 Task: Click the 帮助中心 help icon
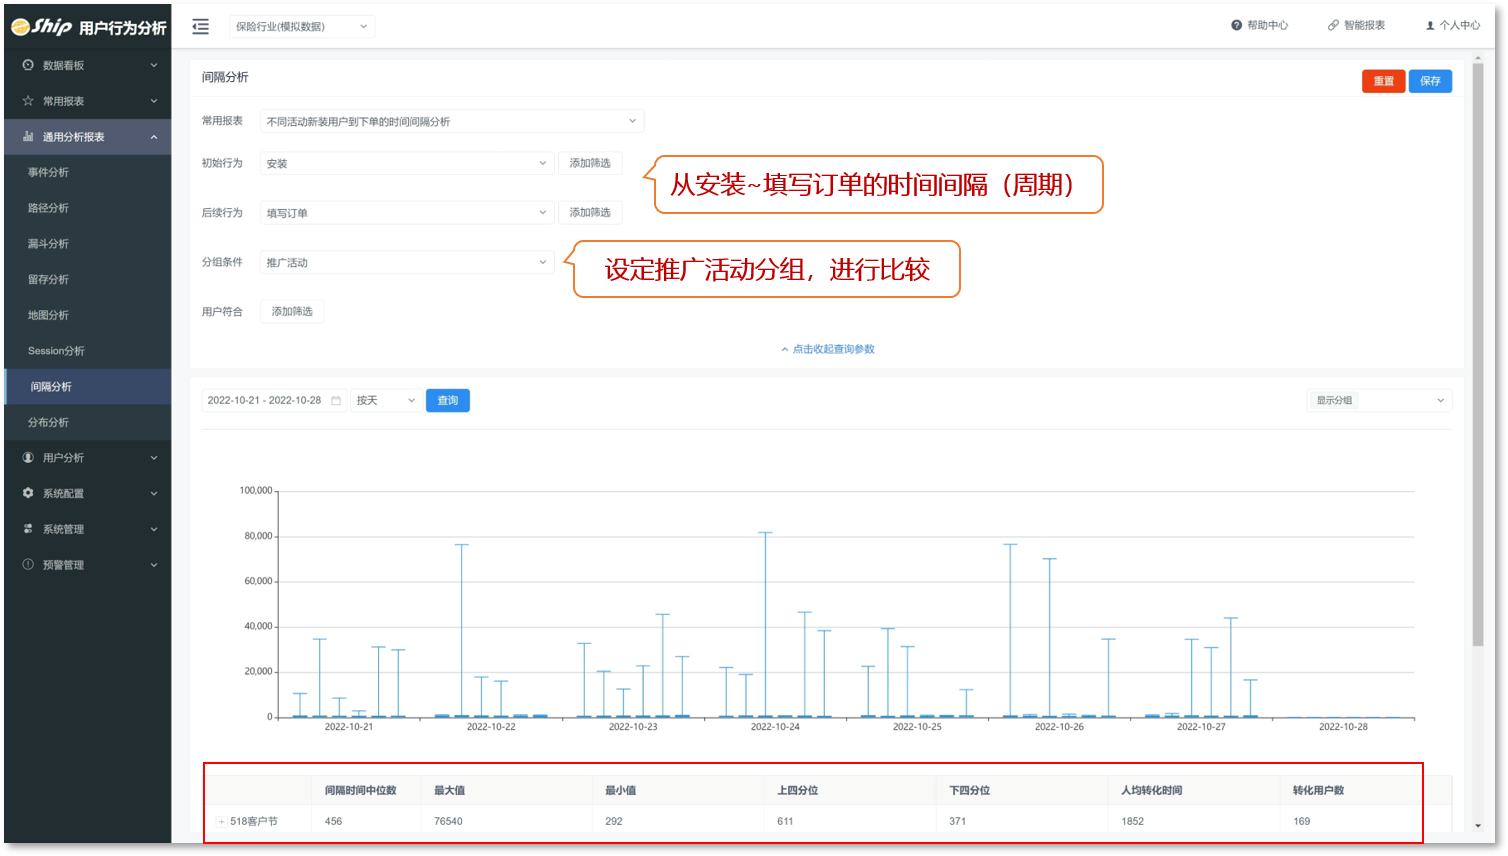pos(1236,25)
